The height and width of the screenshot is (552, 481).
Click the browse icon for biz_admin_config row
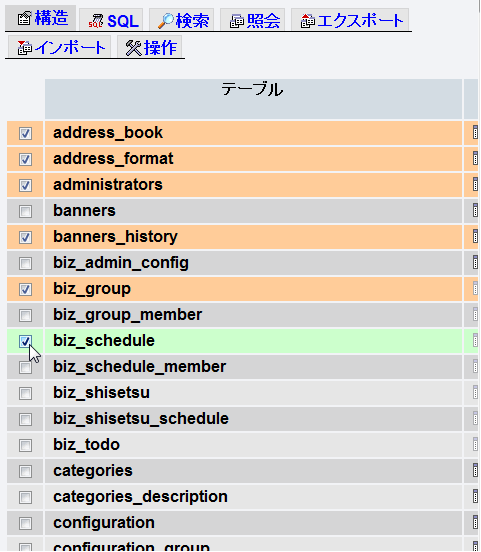click(x=475, y=263)
